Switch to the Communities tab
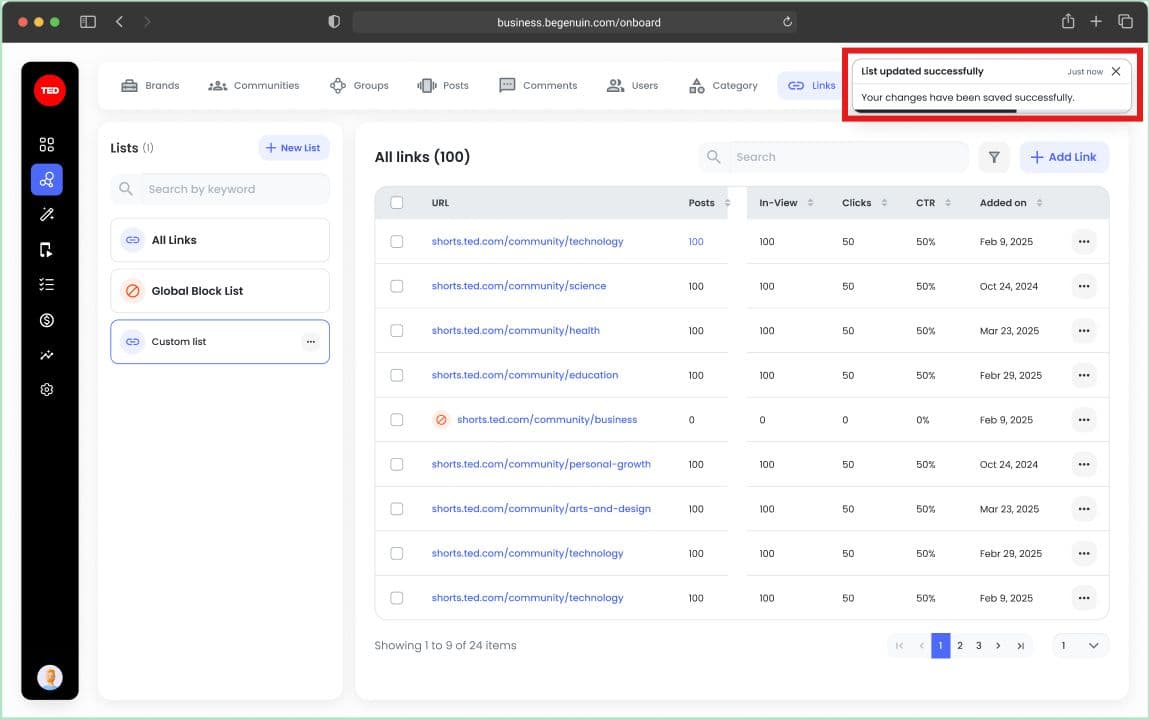The image size is (1149, 719). (254, 86)
